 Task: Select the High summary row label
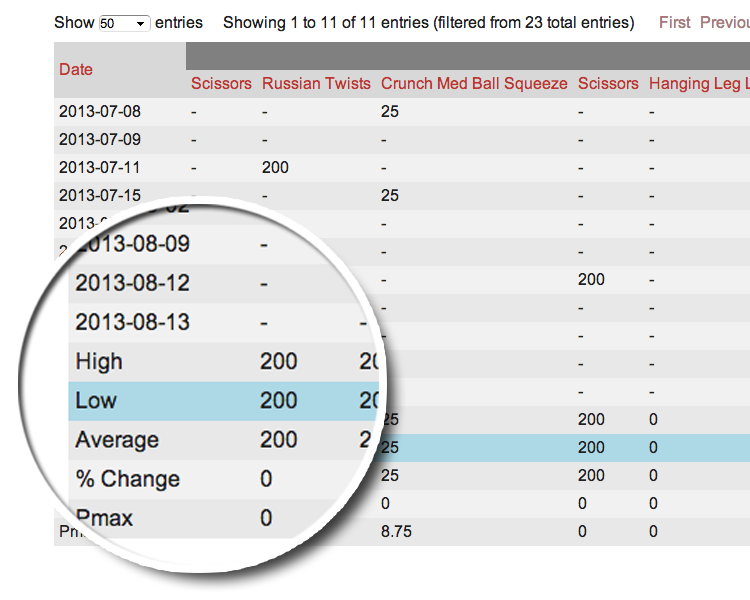coord(99,361)
